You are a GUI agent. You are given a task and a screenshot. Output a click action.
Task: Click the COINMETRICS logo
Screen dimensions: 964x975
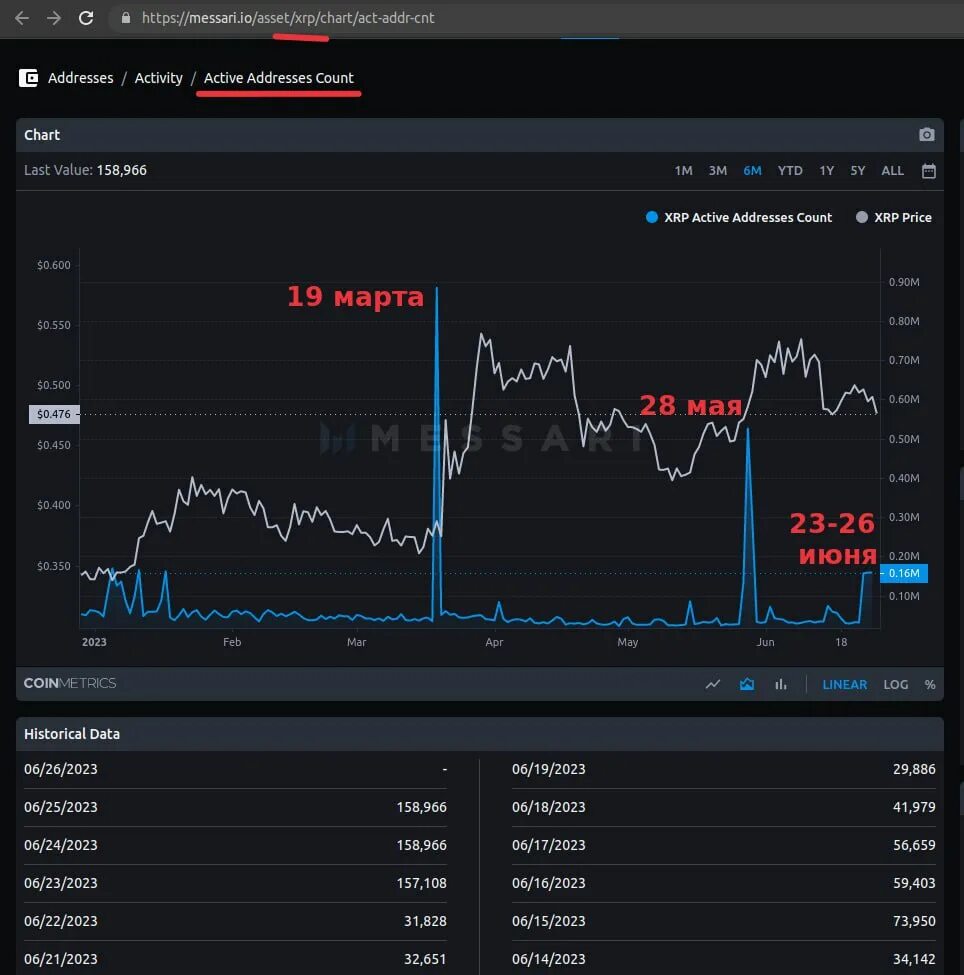click(x=70, y=683)
